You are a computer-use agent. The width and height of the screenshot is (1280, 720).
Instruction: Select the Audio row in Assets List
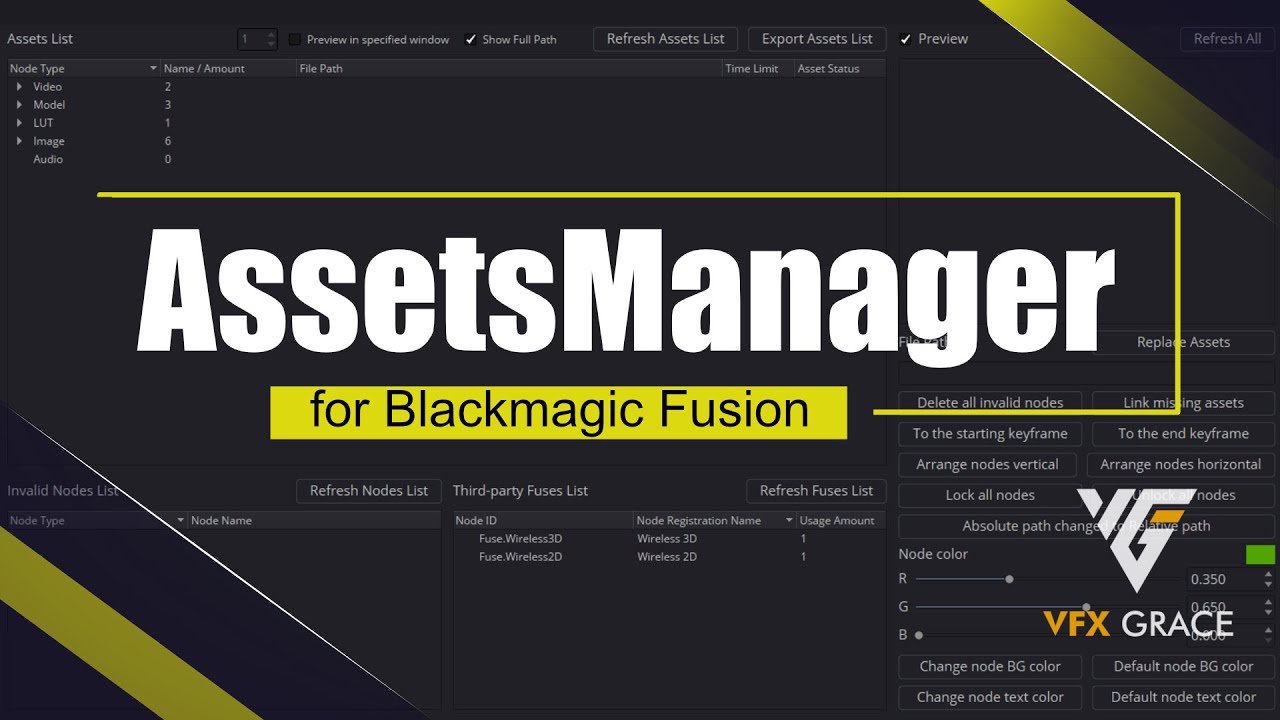[446, 160]
